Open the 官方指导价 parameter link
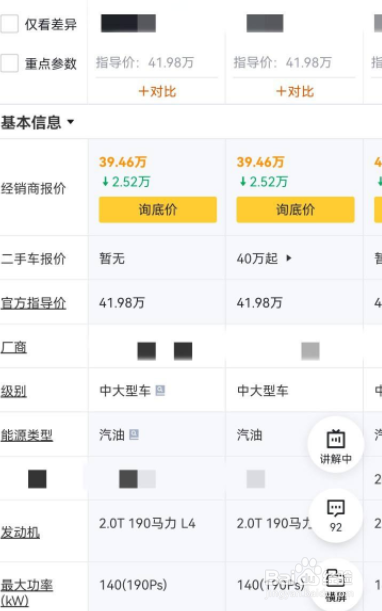Viewport: 382px width, 611px height. pyautogui.click(x=33, y=303)
